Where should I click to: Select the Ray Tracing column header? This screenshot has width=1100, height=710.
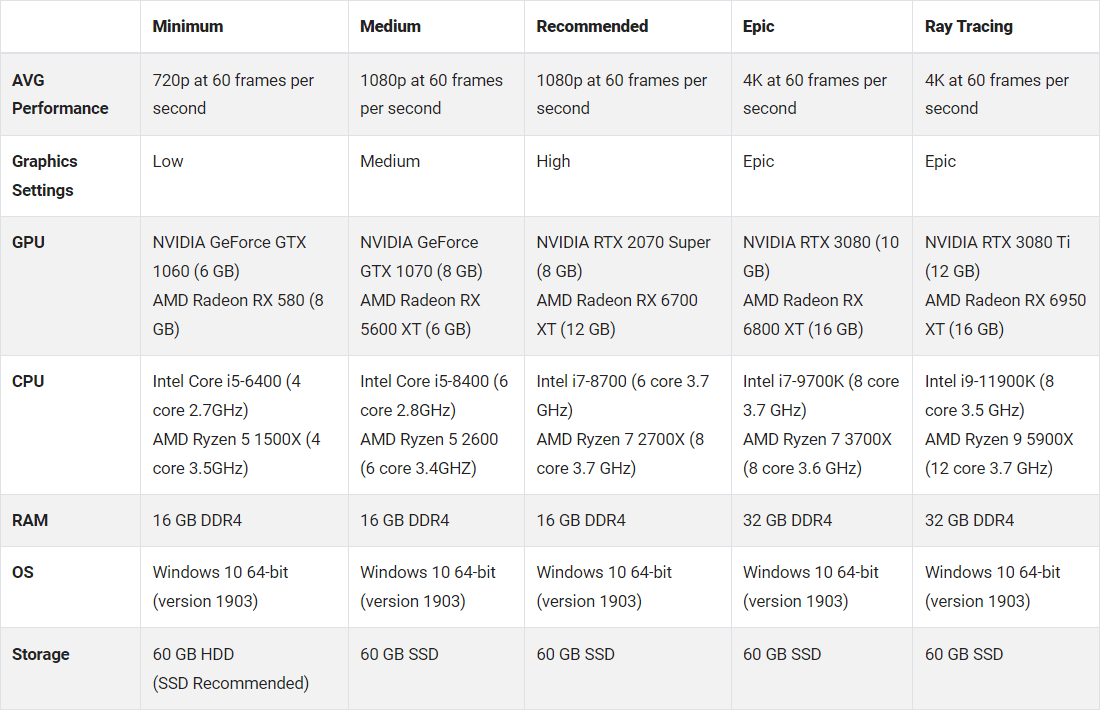click(969, 27)
